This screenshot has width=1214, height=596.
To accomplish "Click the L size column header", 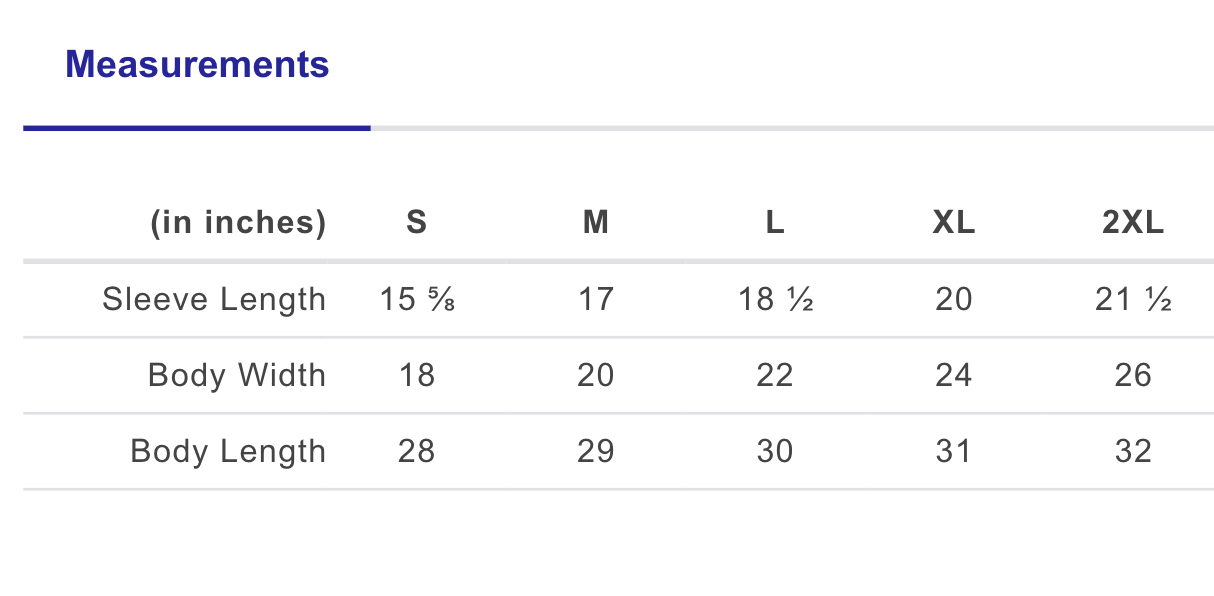I will [775, 223].
